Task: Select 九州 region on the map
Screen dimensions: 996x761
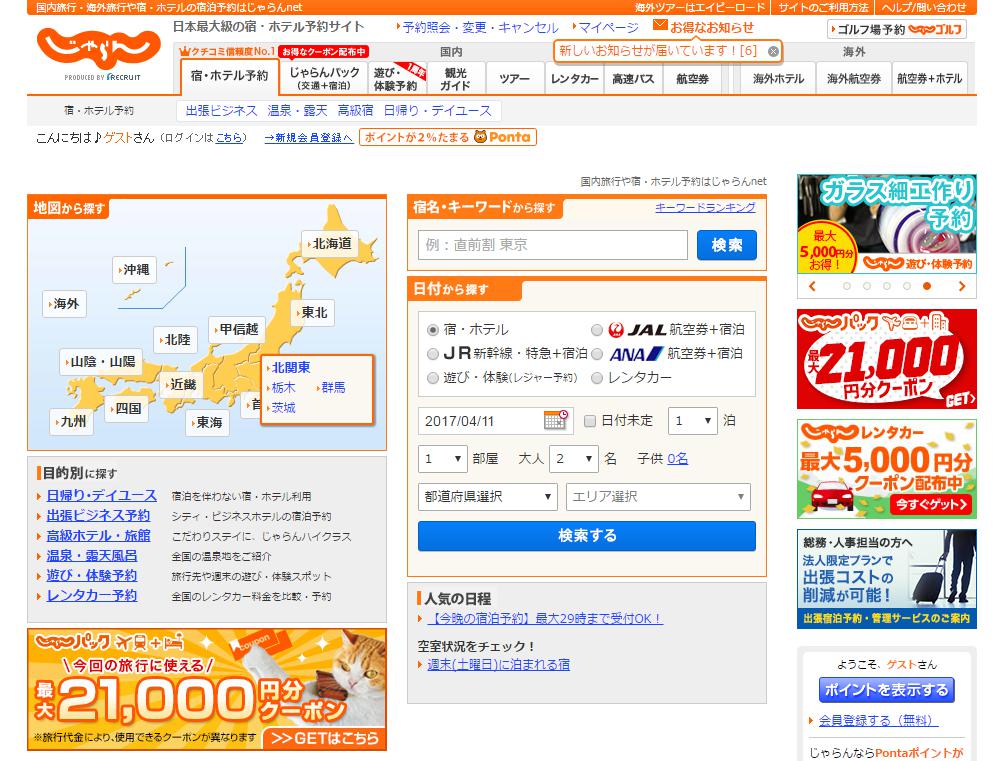Action: (71, 421)
